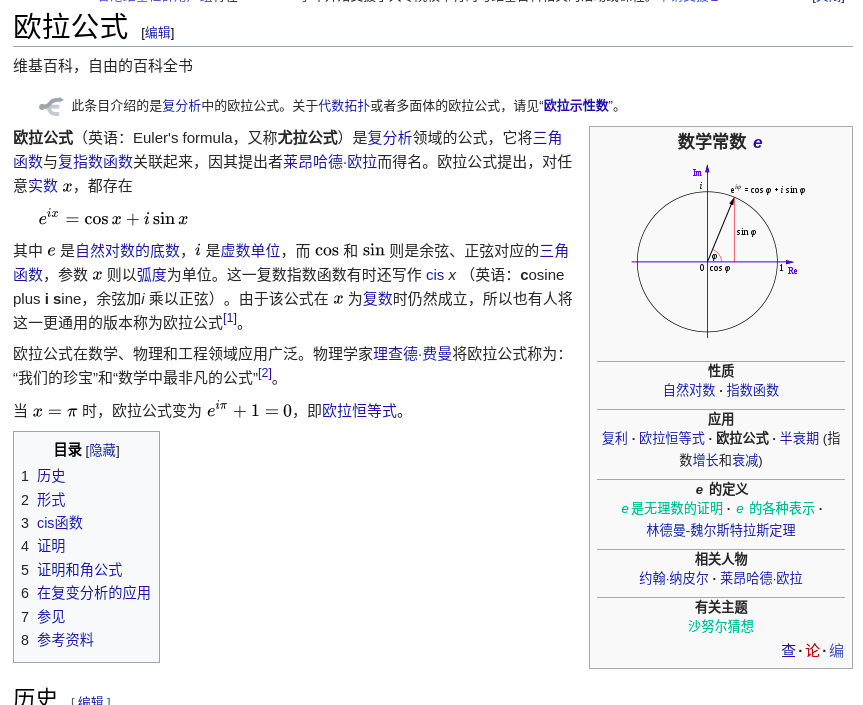The width and height of the screenshot is (863, 705).
Task: Open the 林德曼-魏尔斯特拉斯定理 link
Action: 721,531
